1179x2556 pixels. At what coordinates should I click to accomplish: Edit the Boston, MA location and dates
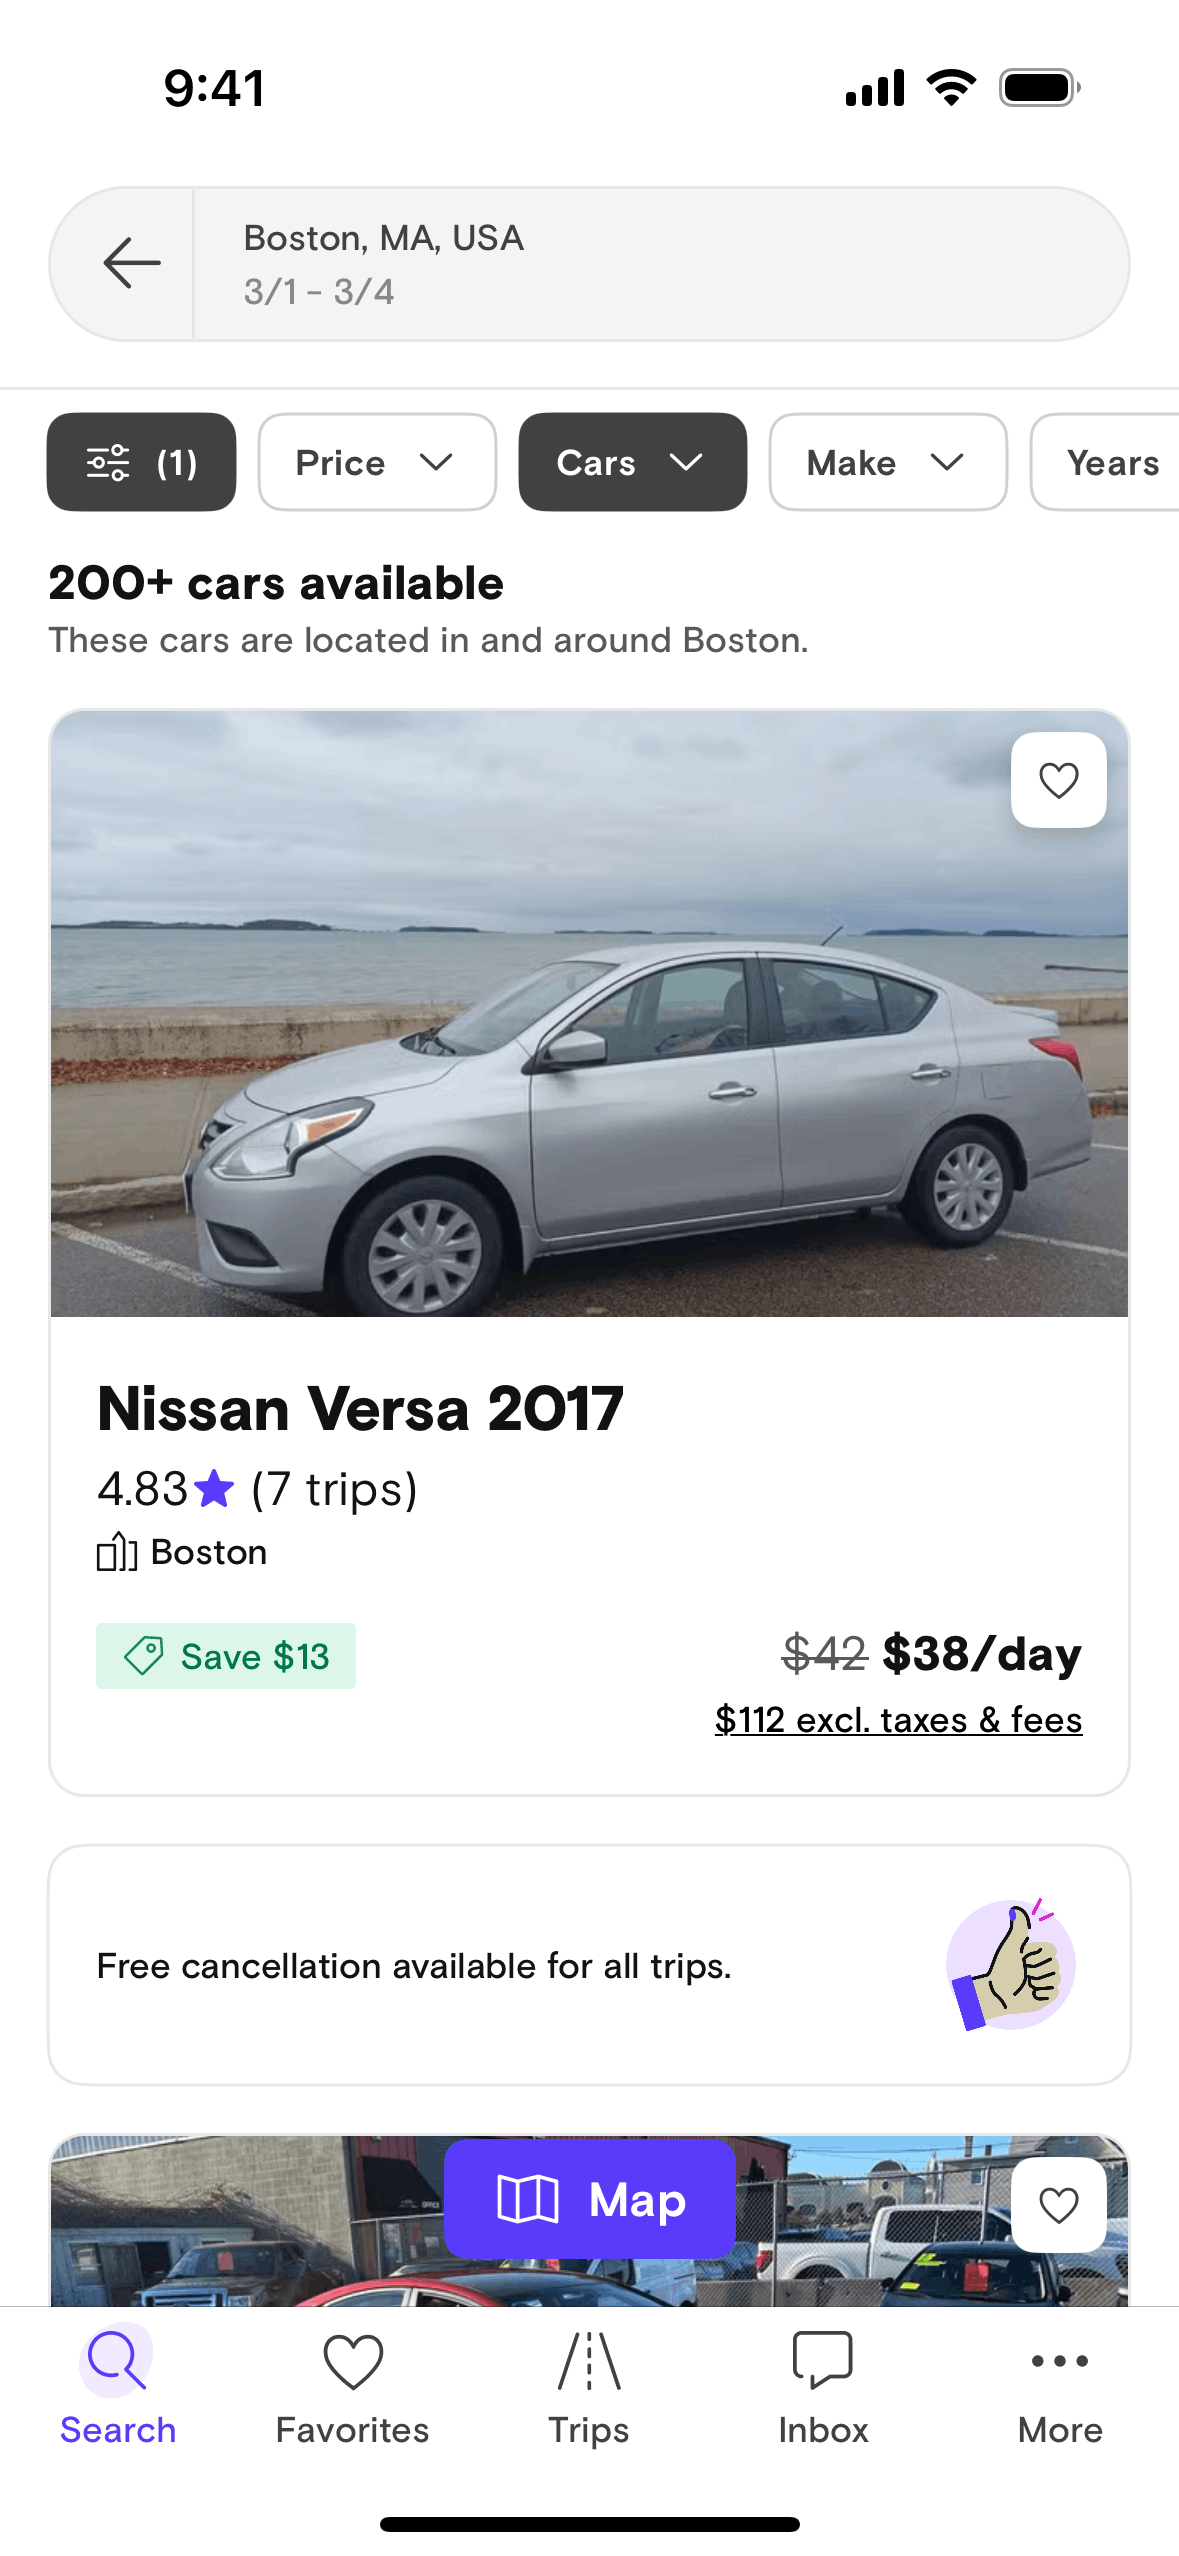tap(660, 264)
